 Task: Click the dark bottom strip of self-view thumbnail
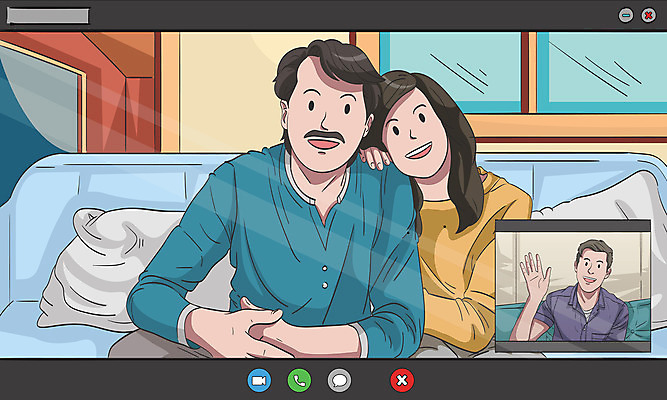[573, 347]
